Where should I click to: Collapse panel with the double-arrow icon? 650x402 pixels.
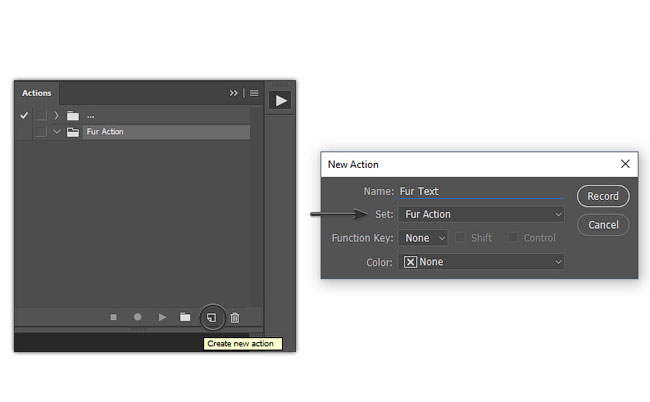pos(233,93)
